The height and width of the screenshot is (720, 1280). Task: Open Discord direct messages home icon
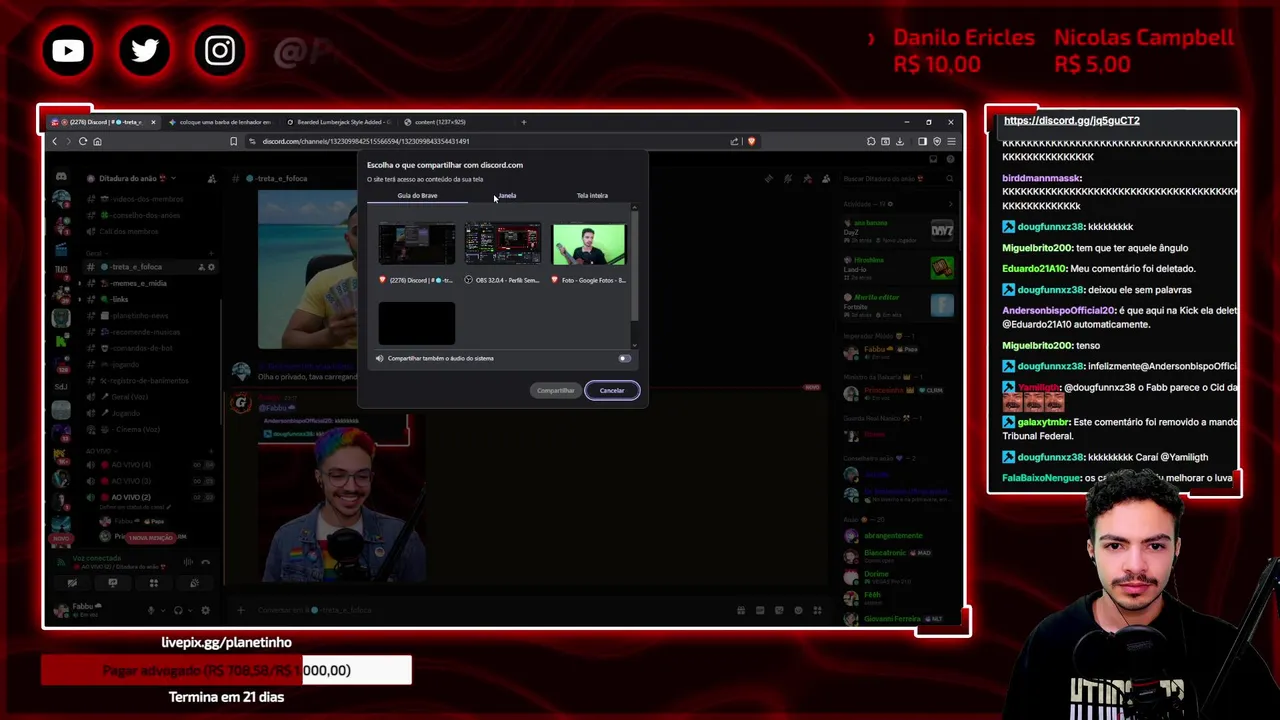tap(61, 177)
